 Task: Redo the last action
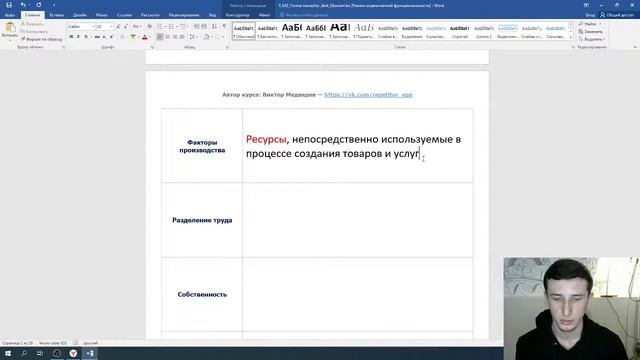pos(39,5)
